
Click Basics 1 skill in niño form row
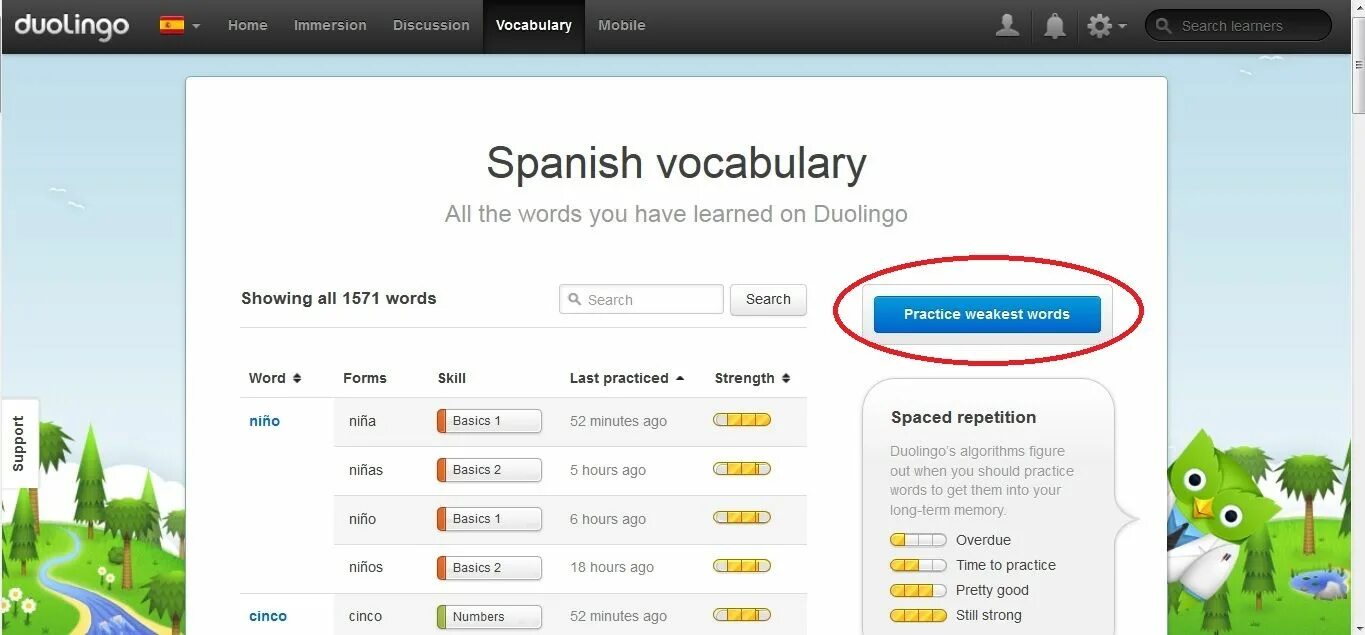(x=489, y=519)
